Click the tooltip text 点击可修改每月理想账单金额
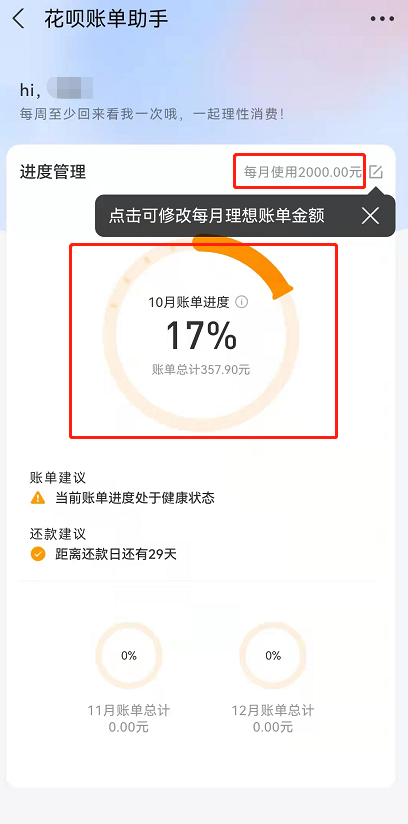 click(217, 215)
